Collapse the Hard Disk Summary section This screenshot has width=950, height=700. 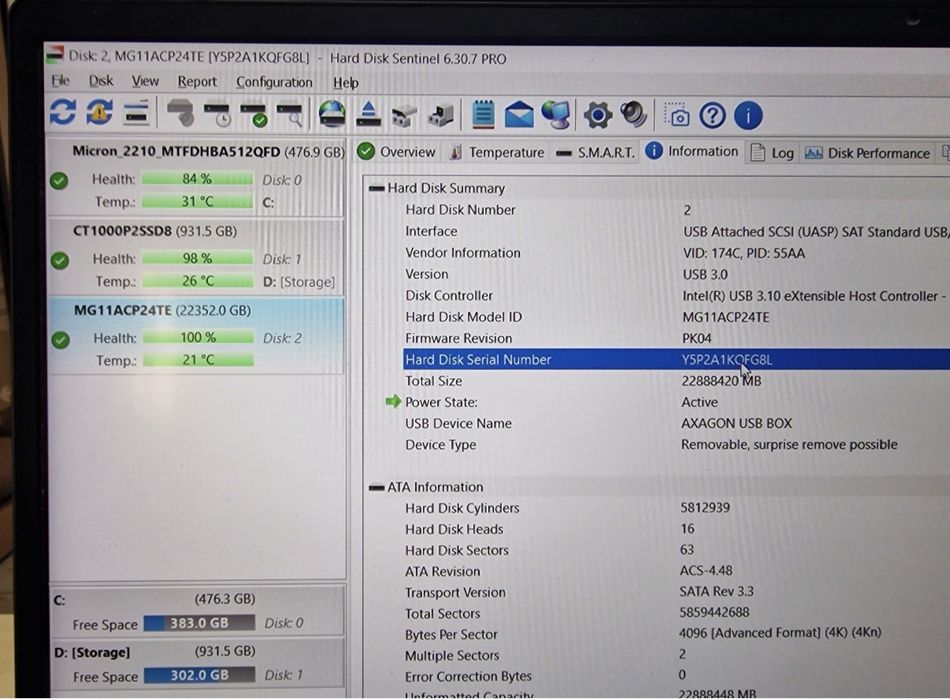pos(377,188)
